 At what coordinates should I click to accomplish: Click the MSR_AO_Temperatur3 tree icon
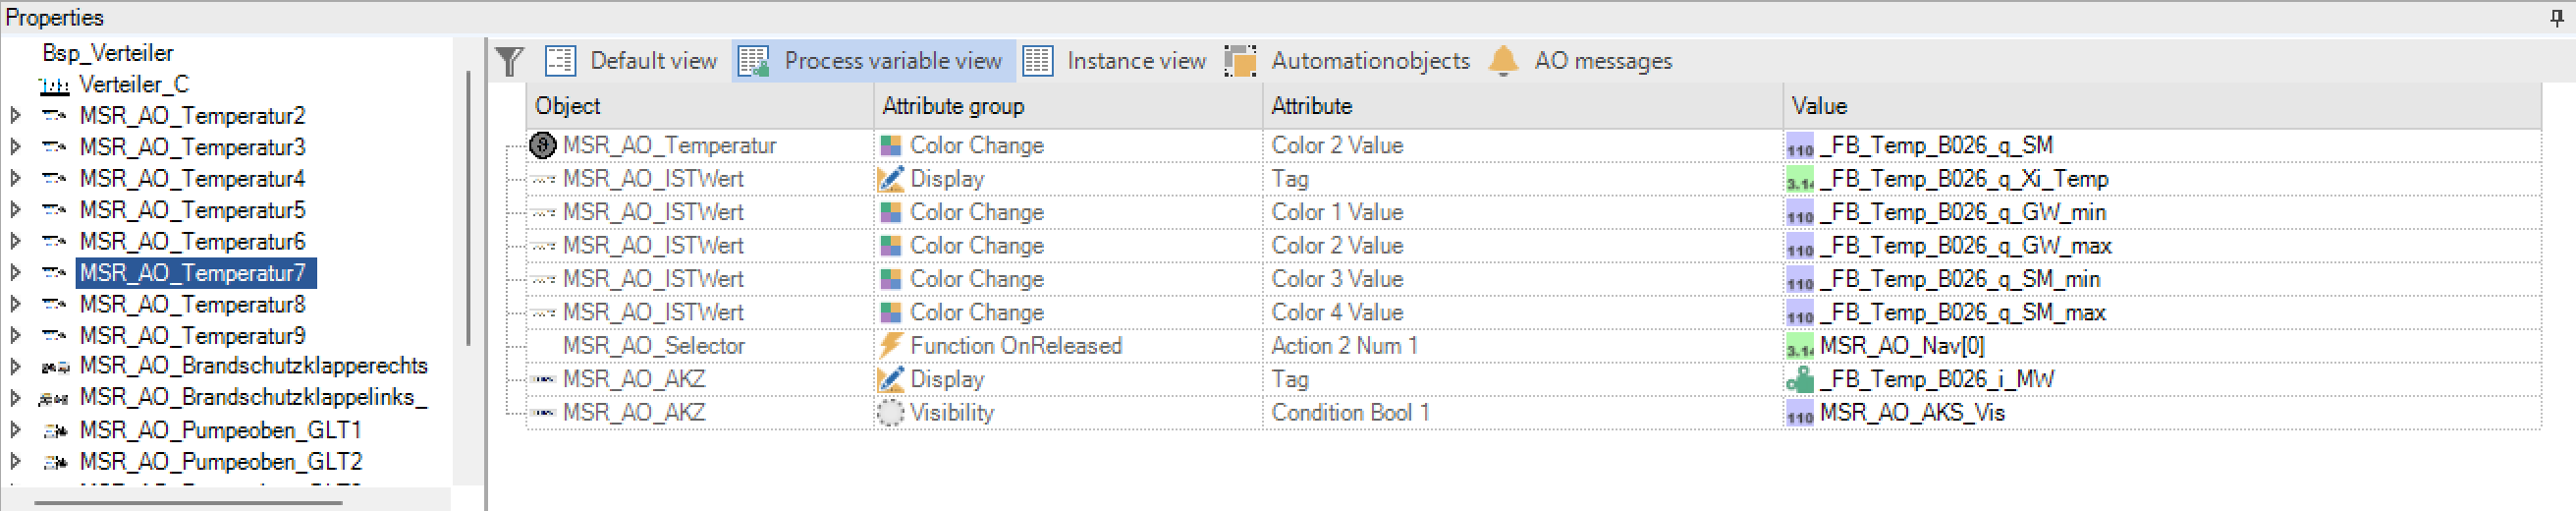click(54, 147)
